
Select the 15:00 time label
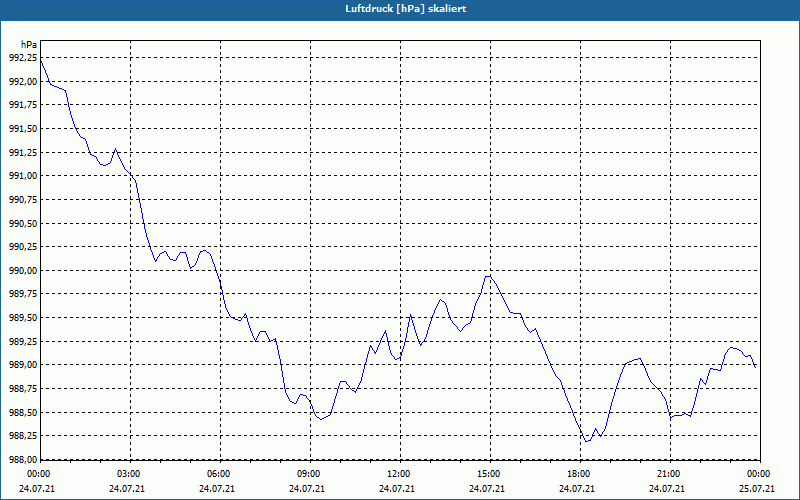pos(487,474)
